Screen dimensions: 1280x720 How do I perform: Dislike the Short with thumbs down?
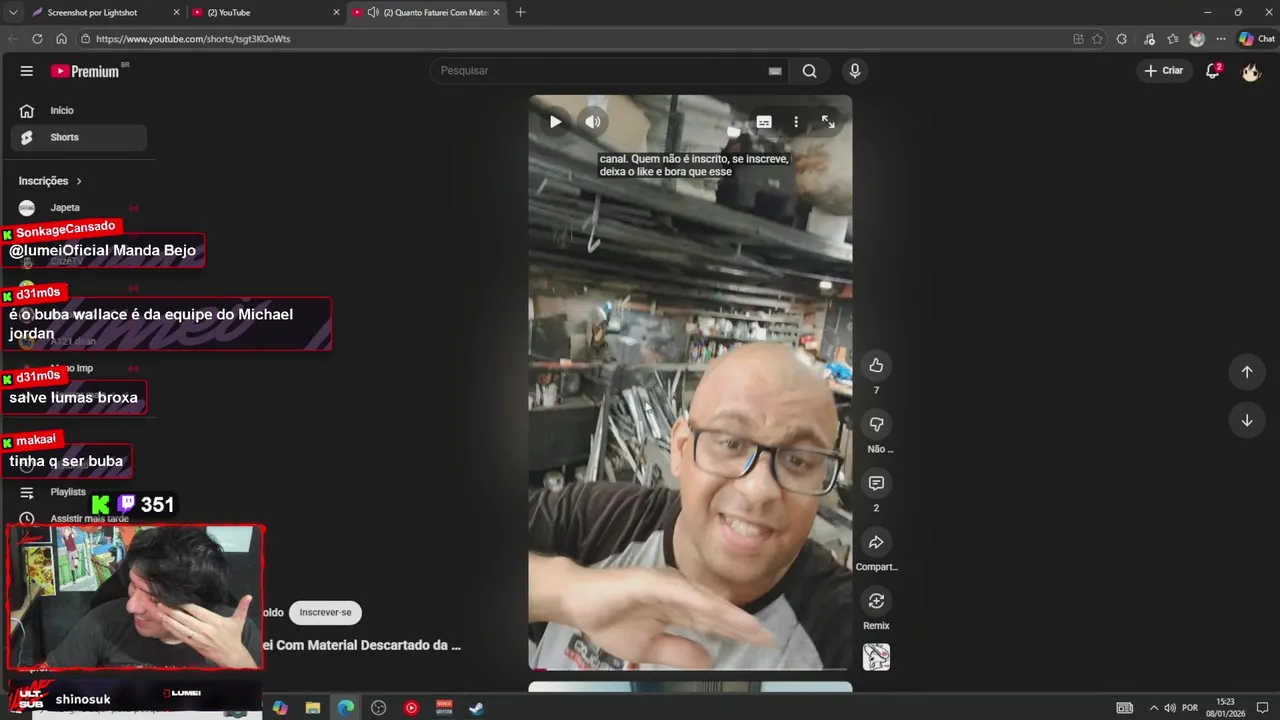pos(876,424)
